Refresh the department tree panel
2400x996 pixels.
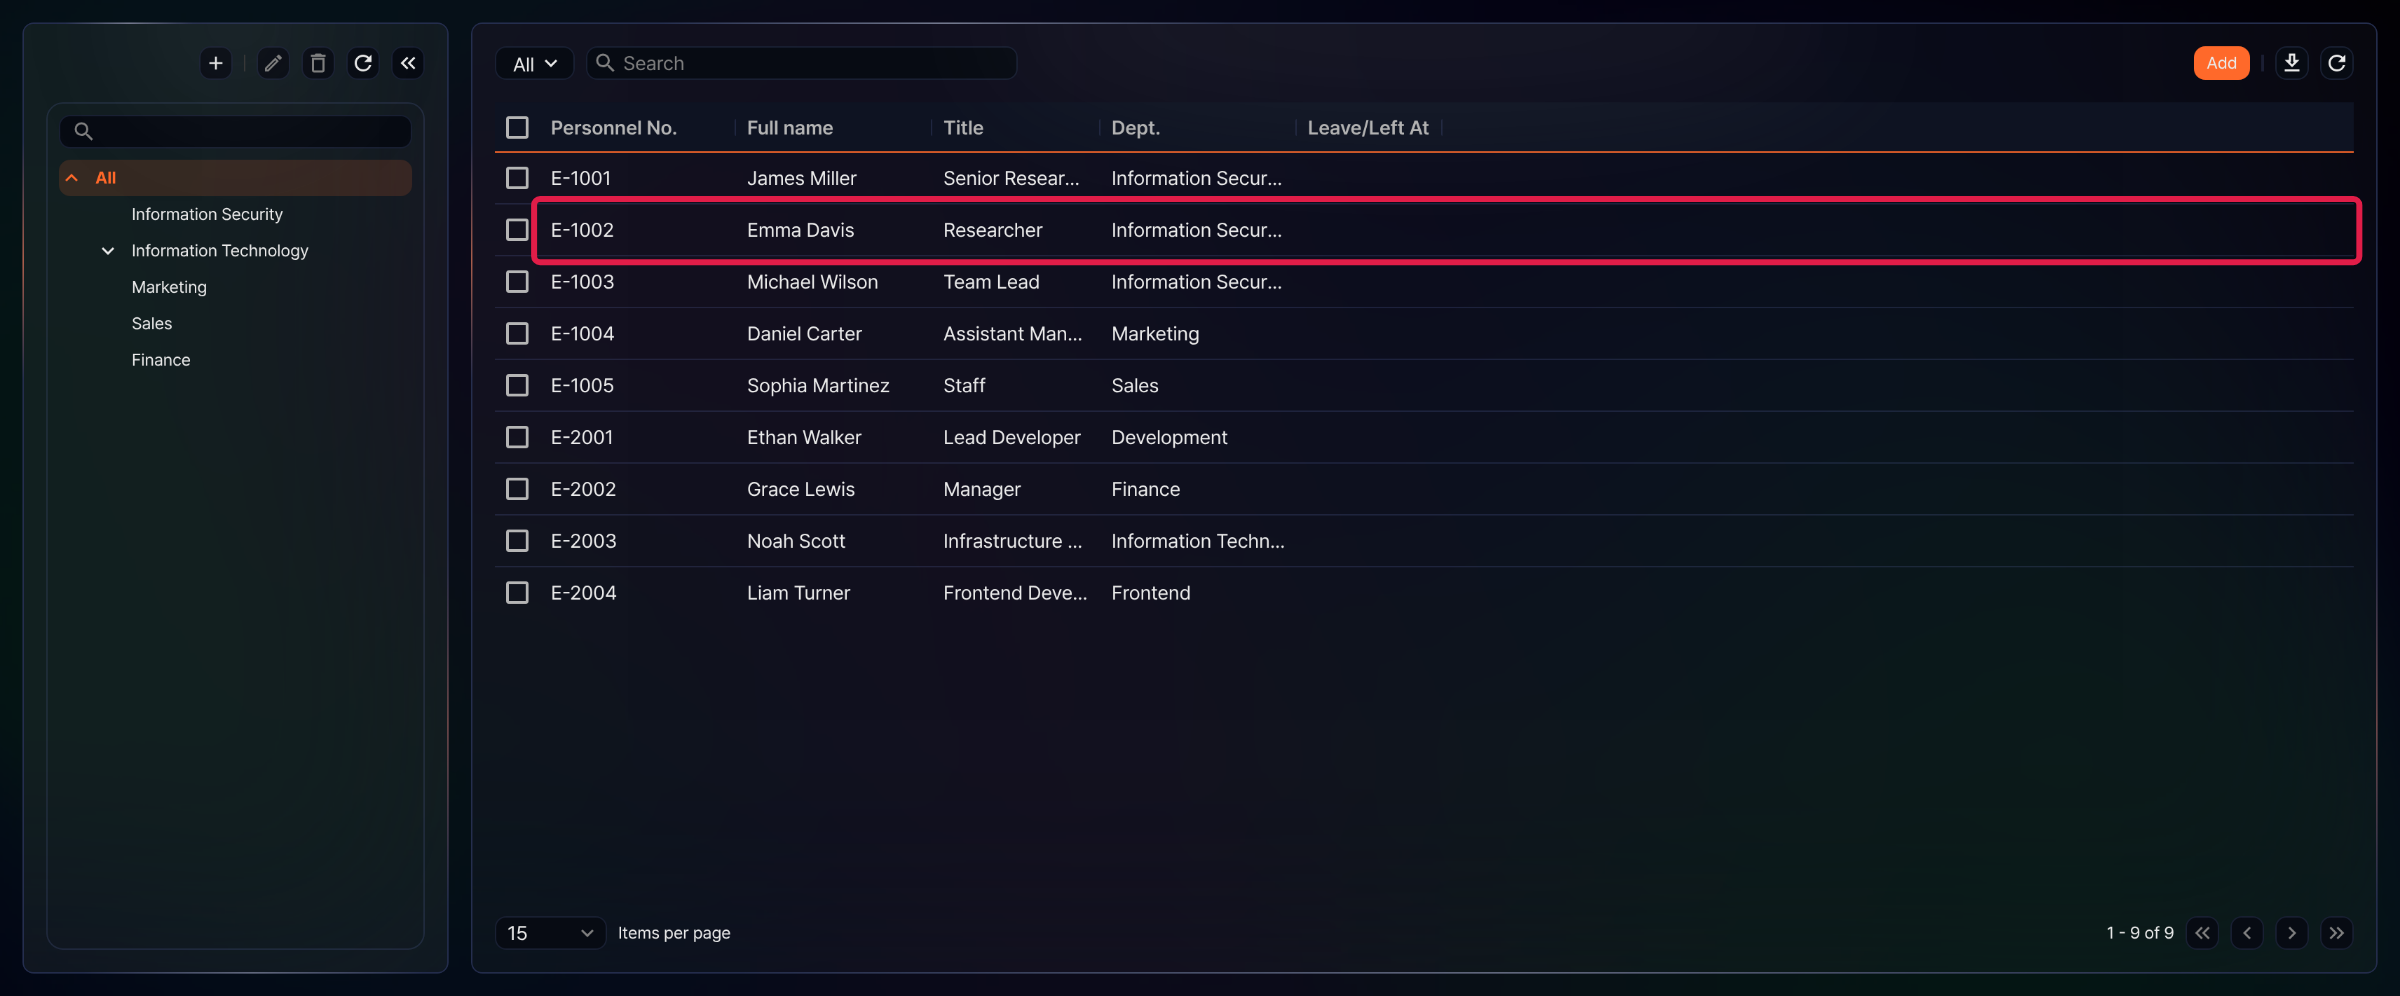(363, 63)
